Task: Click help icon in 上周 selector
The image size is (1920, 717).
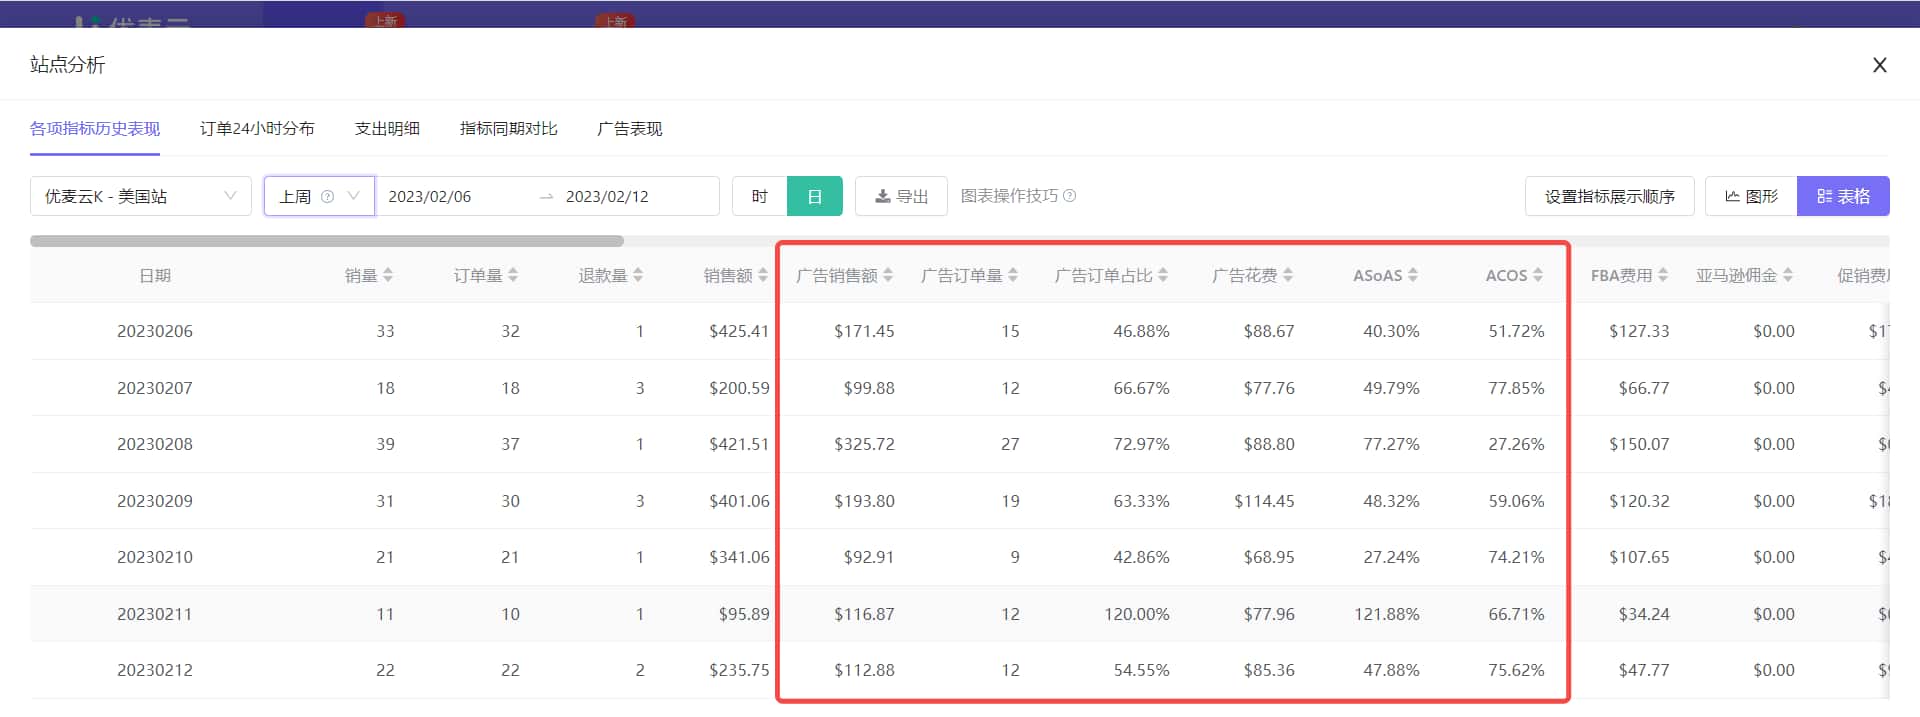Action: (x=327, y=196)
